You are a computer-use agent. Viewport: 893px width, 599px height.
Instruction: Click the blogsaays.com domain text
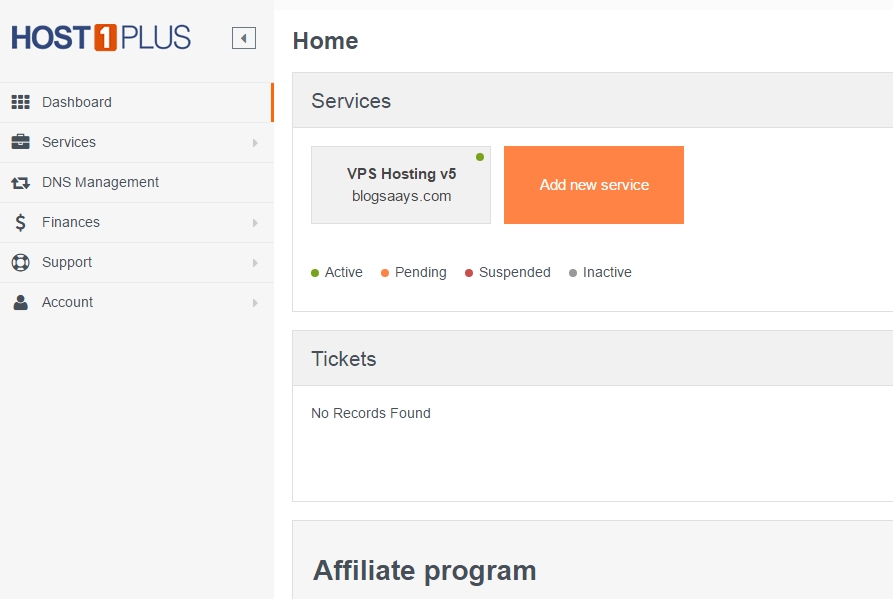[402, 196]
